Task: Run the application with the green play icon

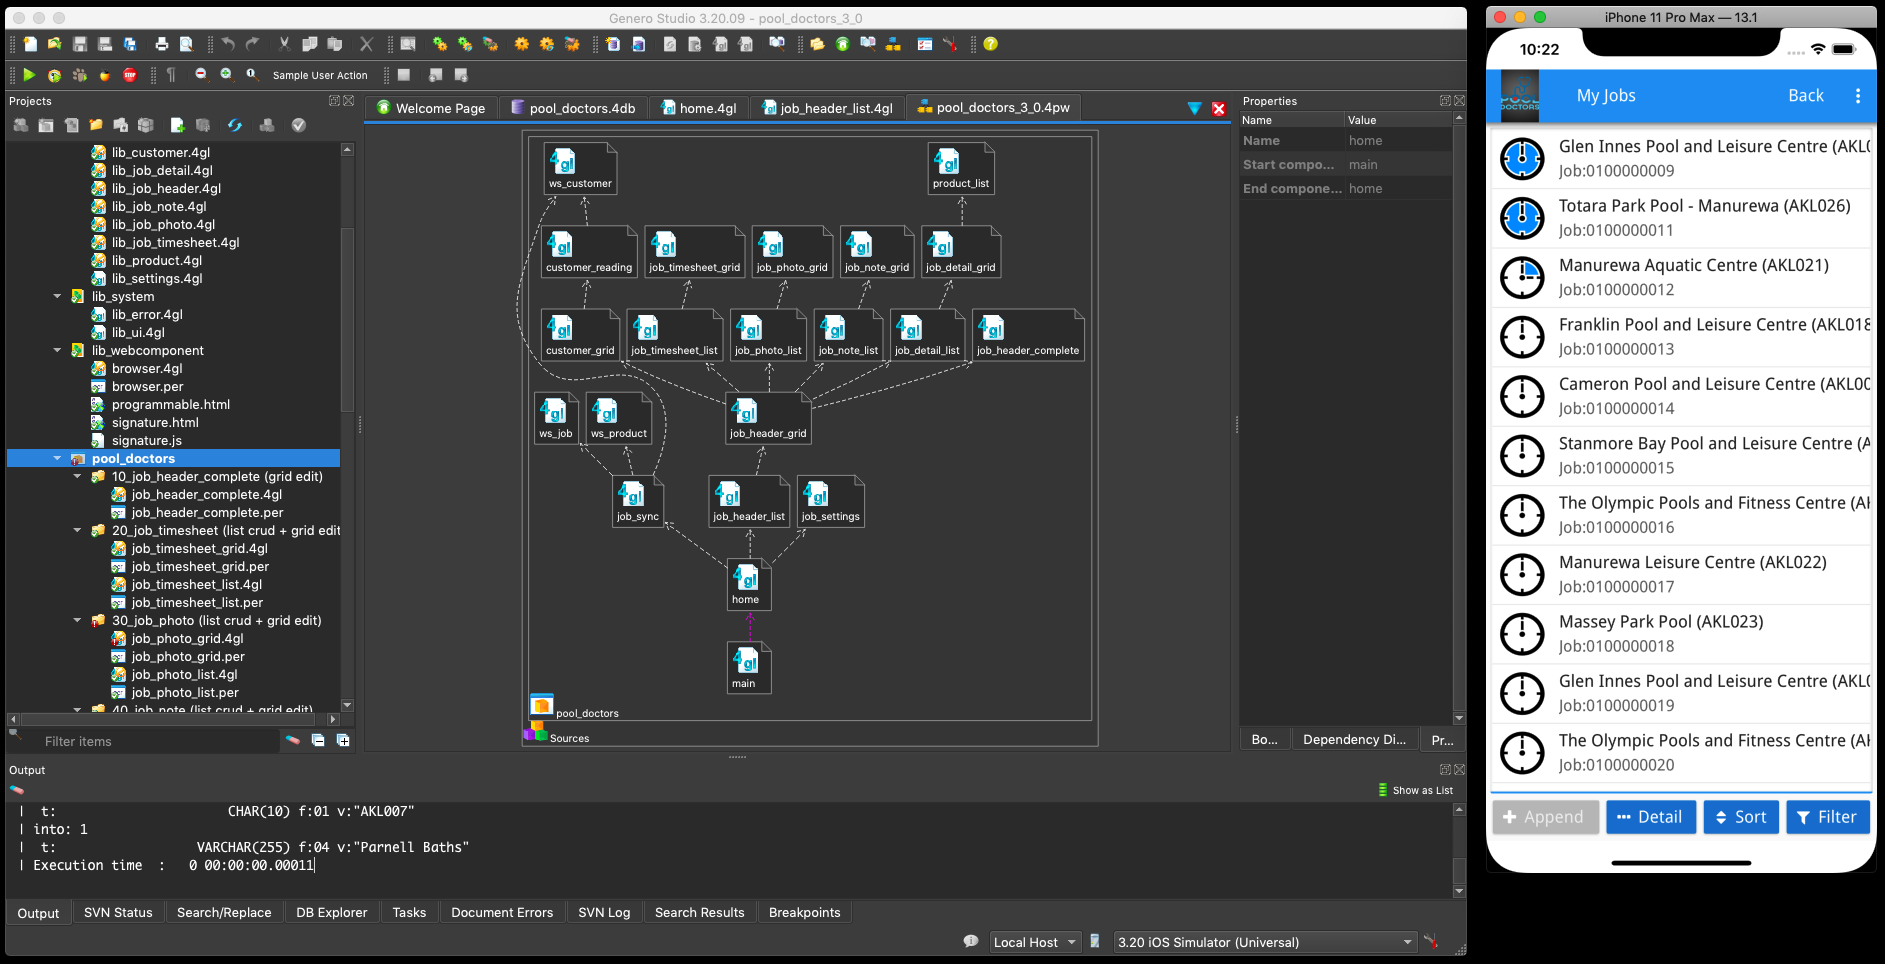Action: 29,75
